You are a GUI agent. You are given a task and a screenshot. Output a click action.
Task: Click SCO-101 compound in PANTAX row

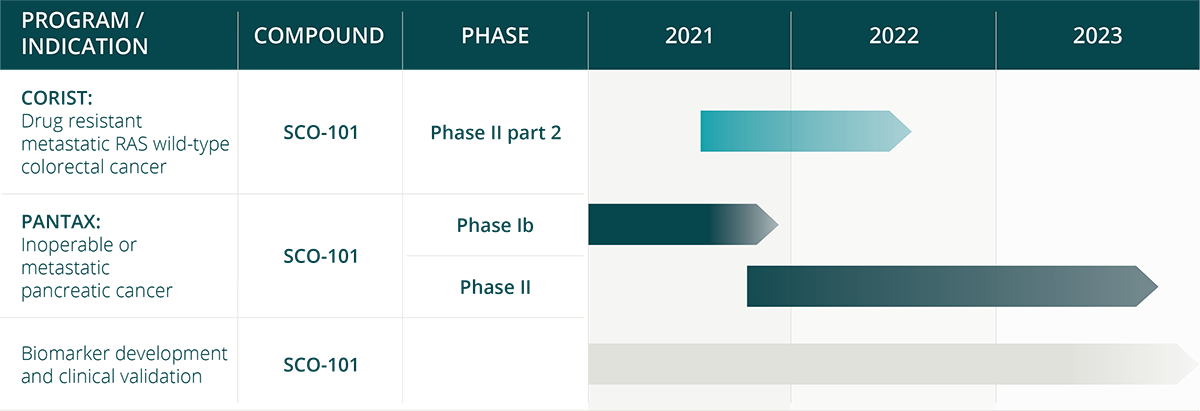[x=319, y=256]
